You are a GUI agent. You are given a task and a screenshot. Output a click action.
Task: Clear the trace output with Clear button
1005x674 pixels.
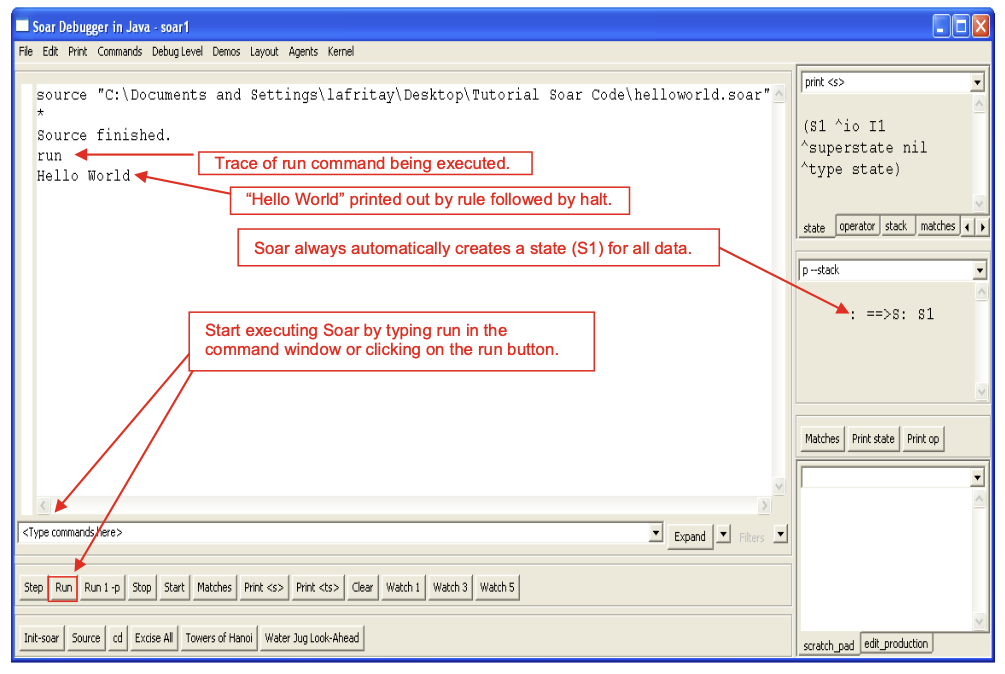[361, 587]
